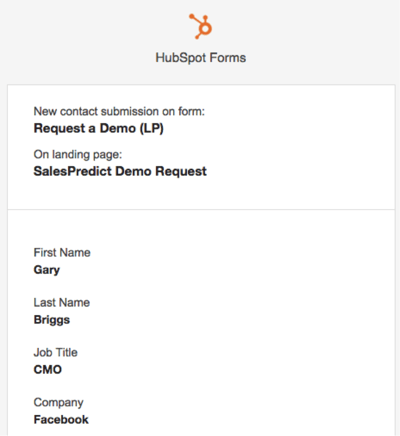Select the job title value CMO

click(x=48, y=370)
